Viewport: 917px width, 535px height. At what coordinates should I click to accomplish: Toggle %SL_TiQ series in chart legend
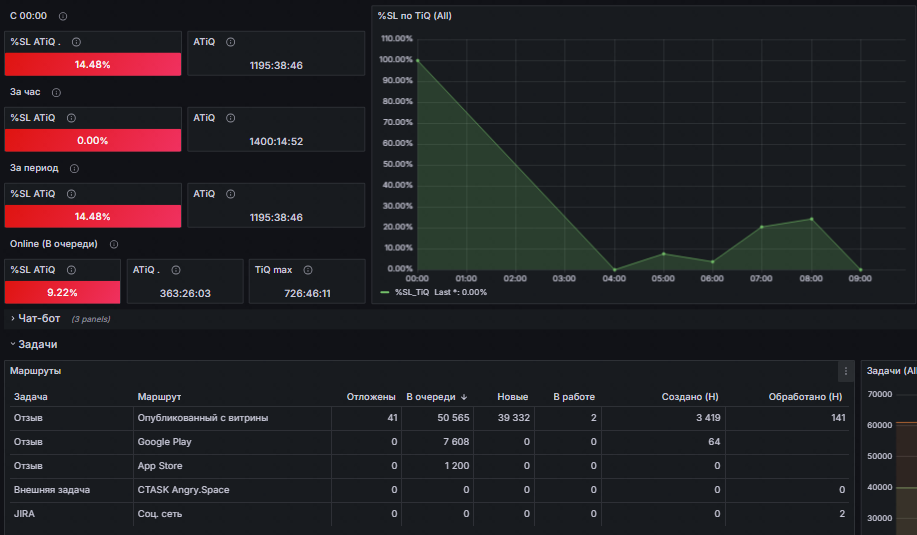pos(412,292)
